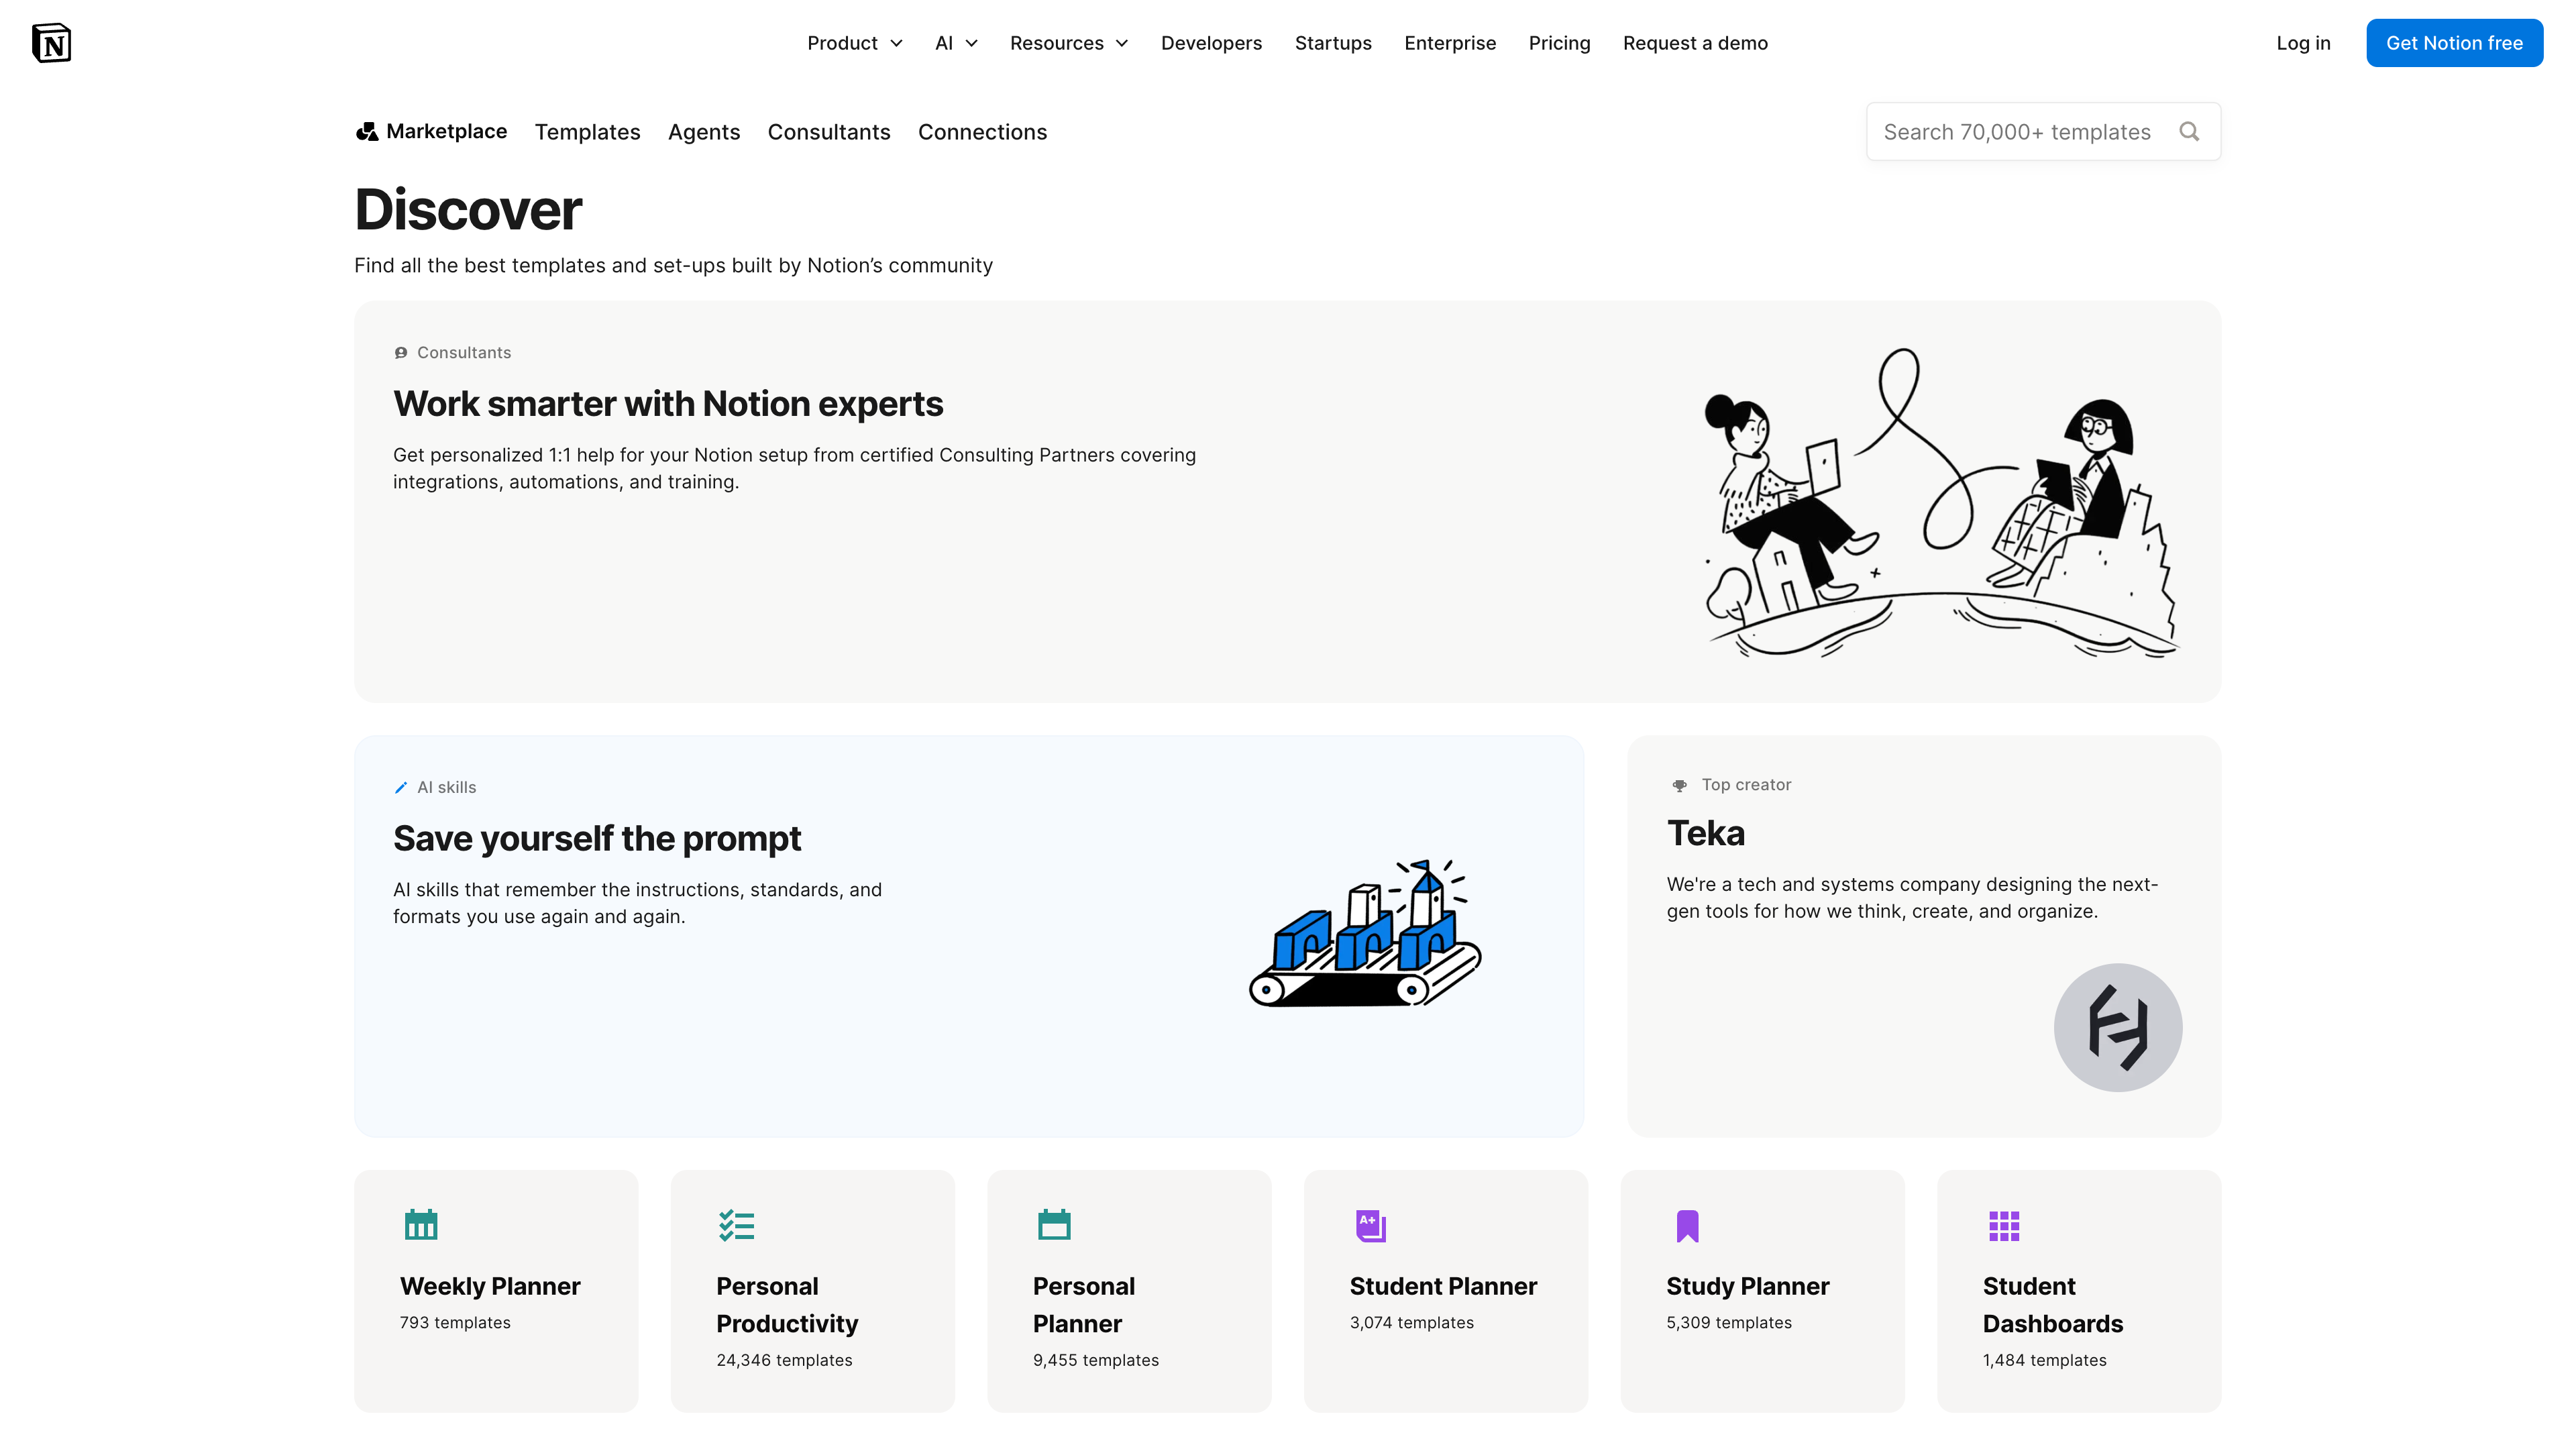The image size is (2576, 1449).
Task: Expand the AI dropdown menu
Action: coord(956,43)
